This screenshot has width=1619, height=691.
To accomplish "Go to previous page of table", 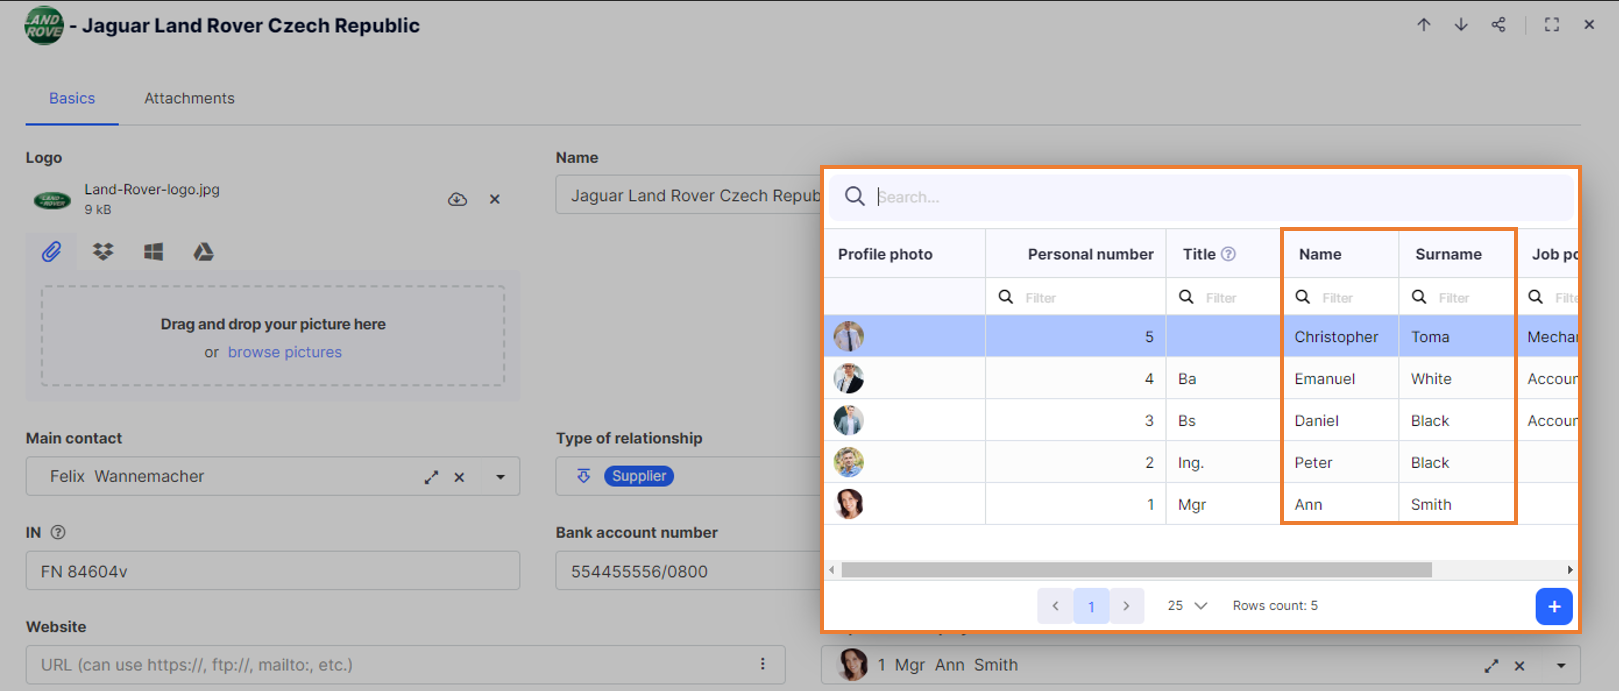I will [x=1055, y=606].
